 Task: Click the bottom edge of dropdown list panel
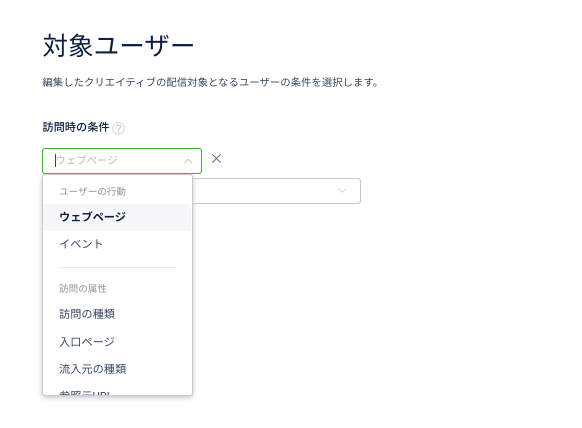(117, 395)
